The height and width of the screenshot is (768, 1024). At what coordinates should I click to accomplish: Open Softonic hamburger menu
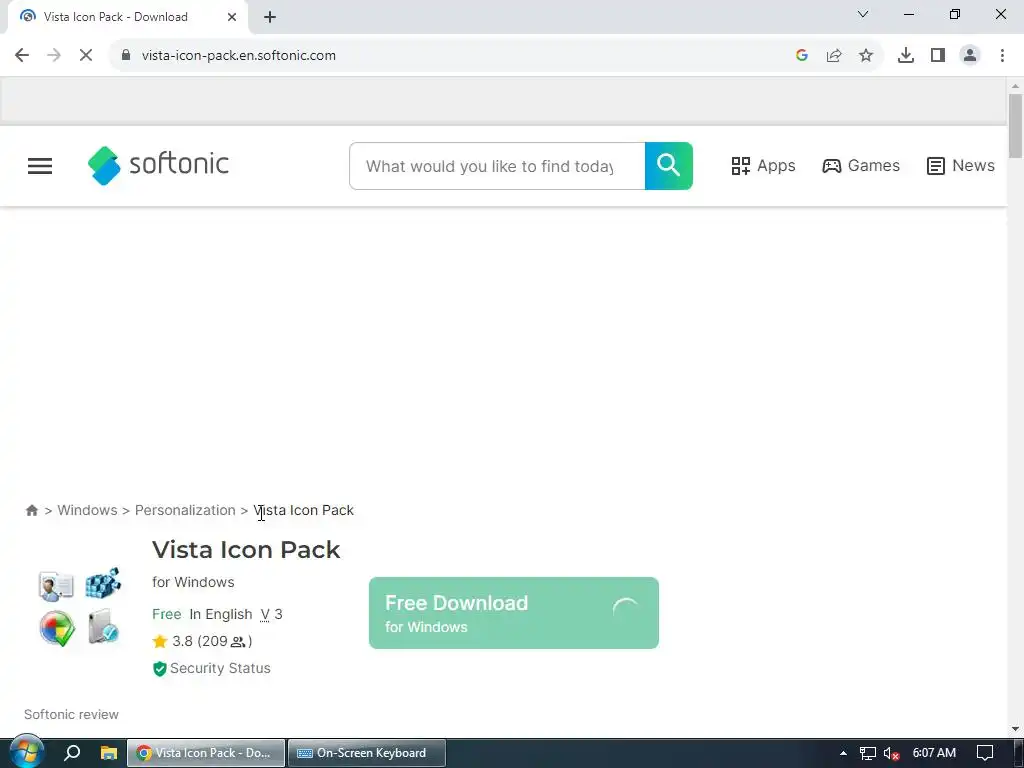pos(40,166)
